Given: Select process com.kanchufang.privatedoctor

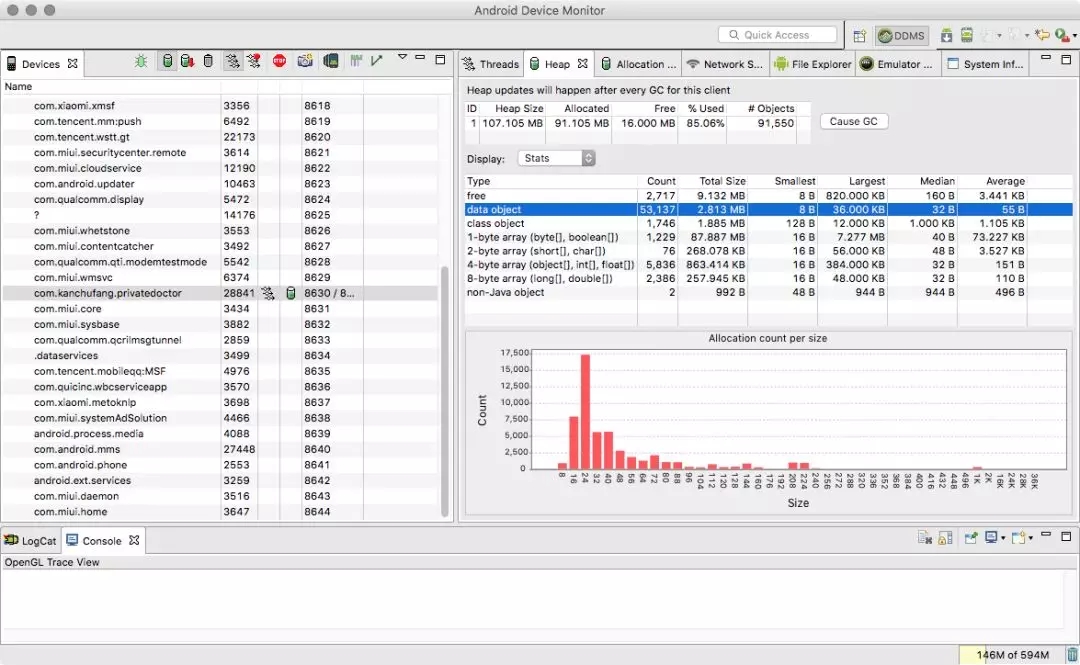Looking at the screenshot, I should (x=220, y=293).
